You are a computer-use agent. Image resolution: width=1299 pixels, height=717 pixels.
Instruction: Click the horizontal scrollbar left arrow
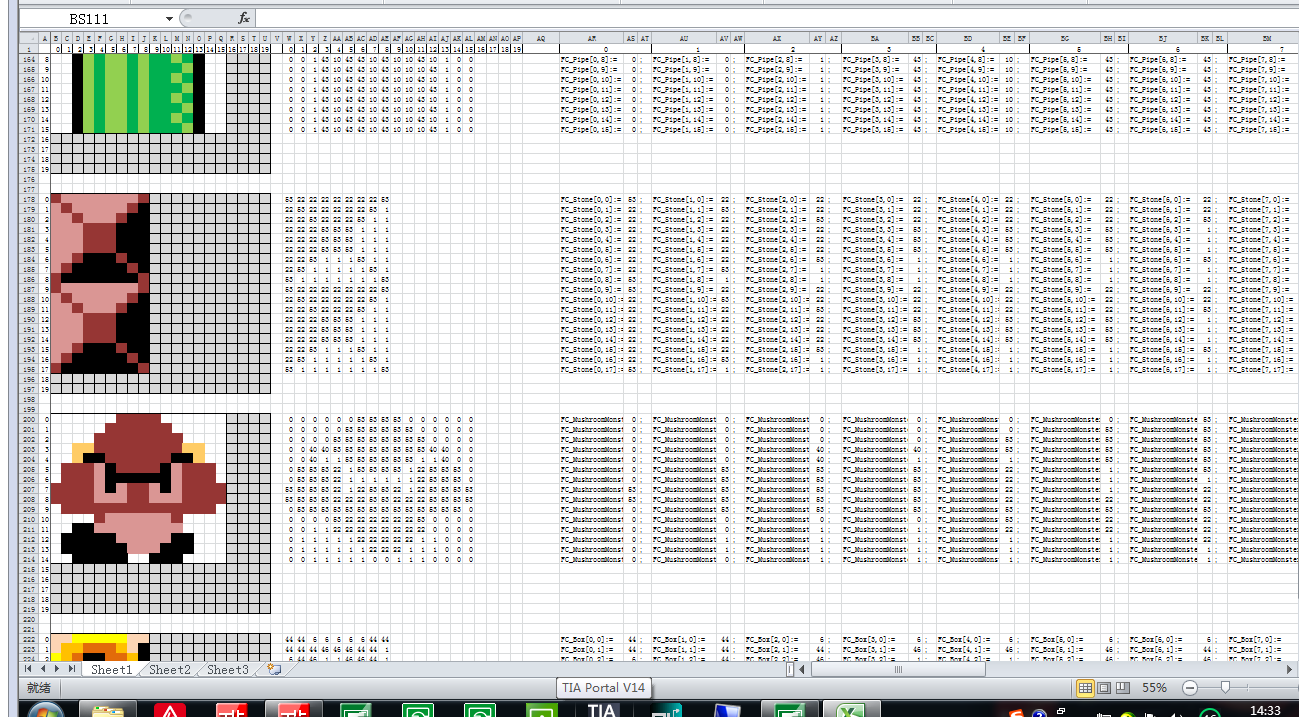801,669
